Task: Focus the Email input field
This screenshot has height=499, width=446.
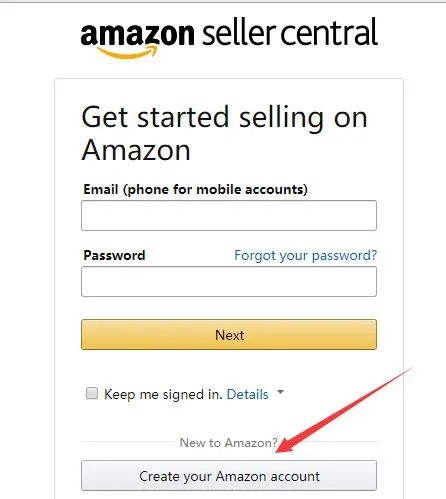Action: click(229, 215)
